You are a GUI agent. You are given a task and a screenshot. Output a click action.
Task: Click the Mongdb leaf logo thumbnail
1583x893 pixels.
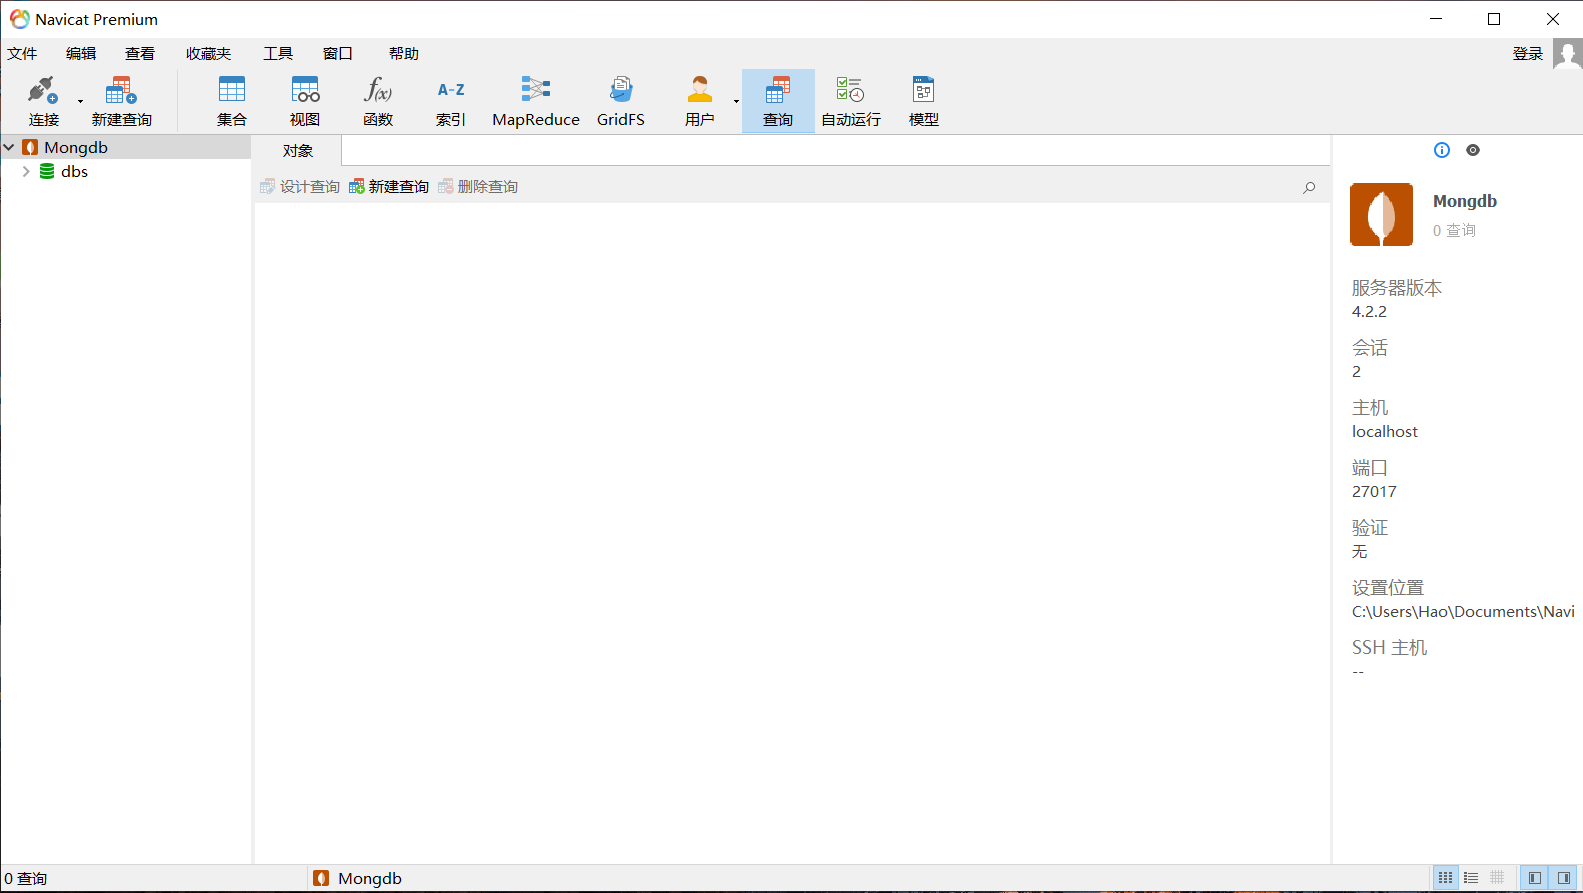[1382, 214]
